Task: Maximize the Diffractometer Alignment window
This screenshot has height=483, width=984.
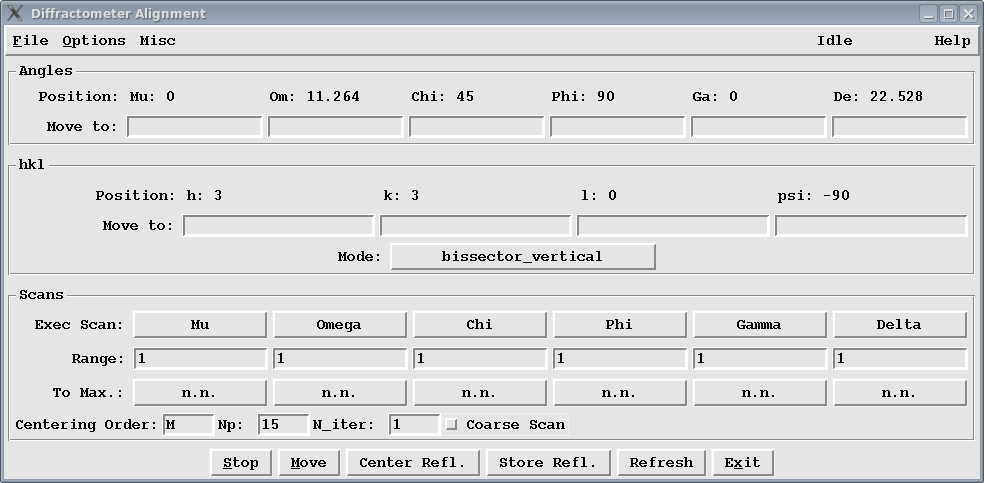Action: coord(948,13)
